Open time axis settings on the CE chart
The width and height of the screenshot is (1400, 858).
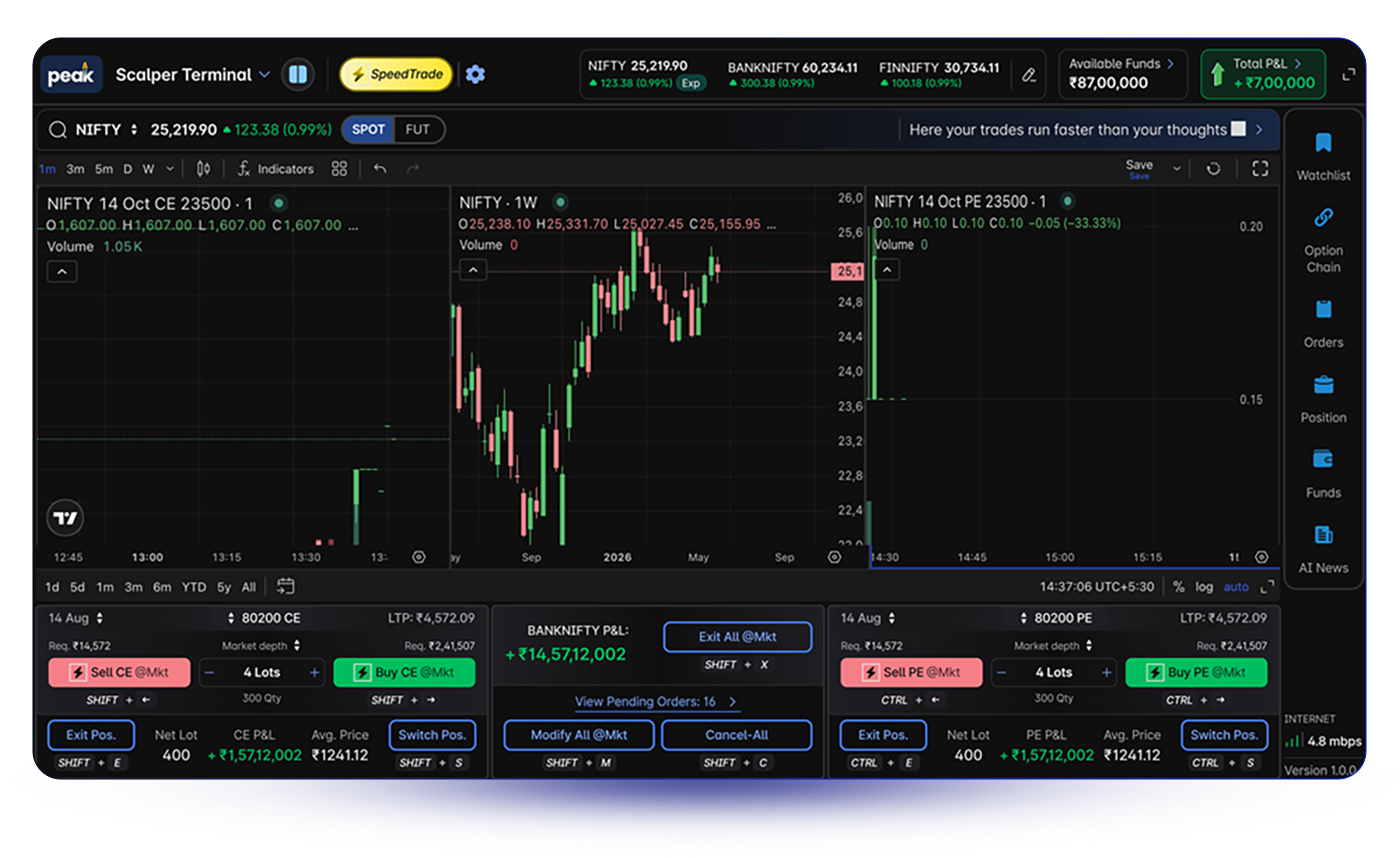click(419, 557)
